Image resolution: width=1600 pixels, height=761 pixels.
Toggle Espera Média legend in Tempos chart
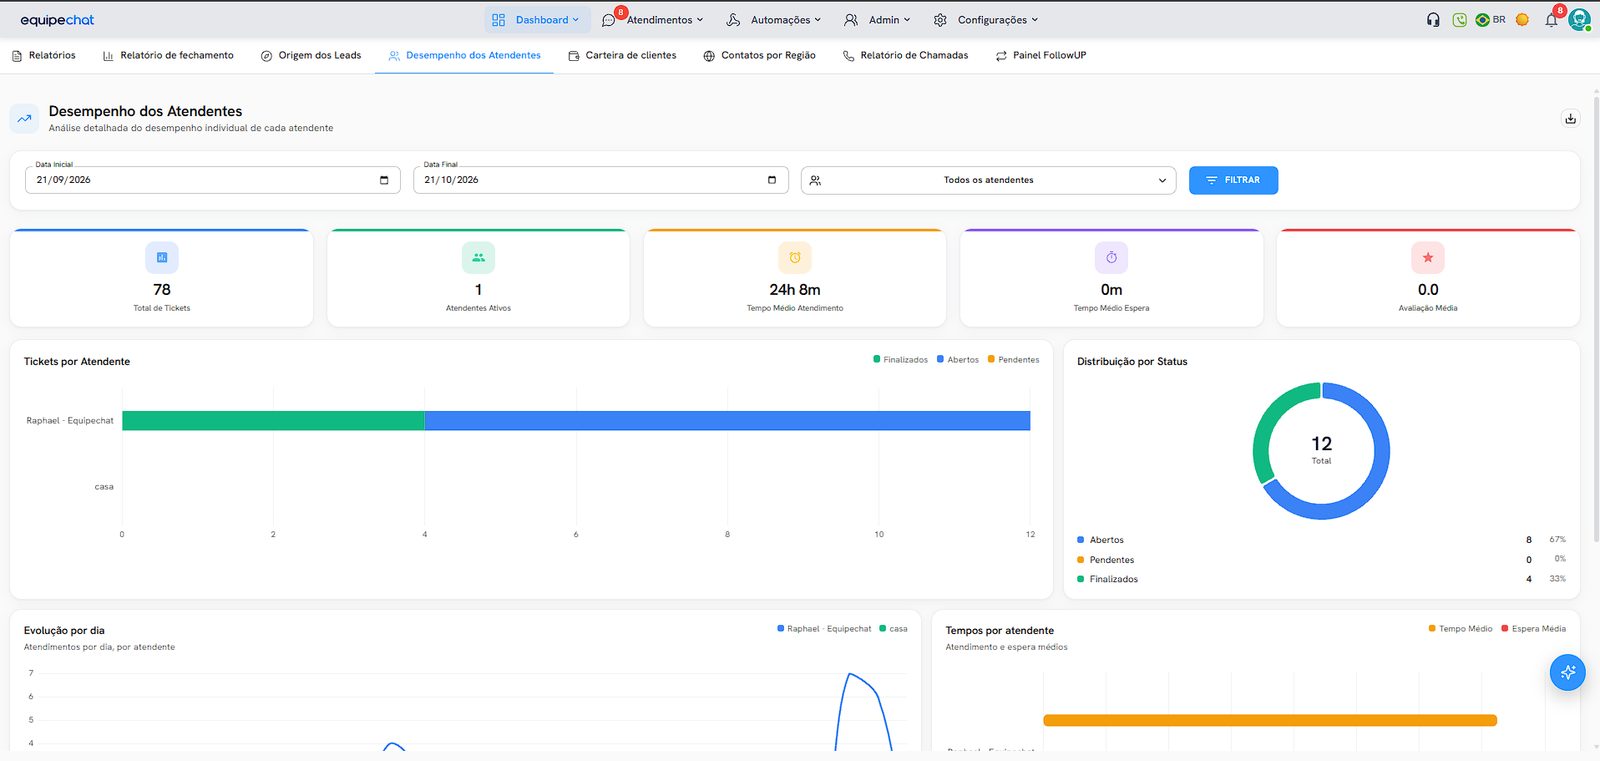(1533, 629)
